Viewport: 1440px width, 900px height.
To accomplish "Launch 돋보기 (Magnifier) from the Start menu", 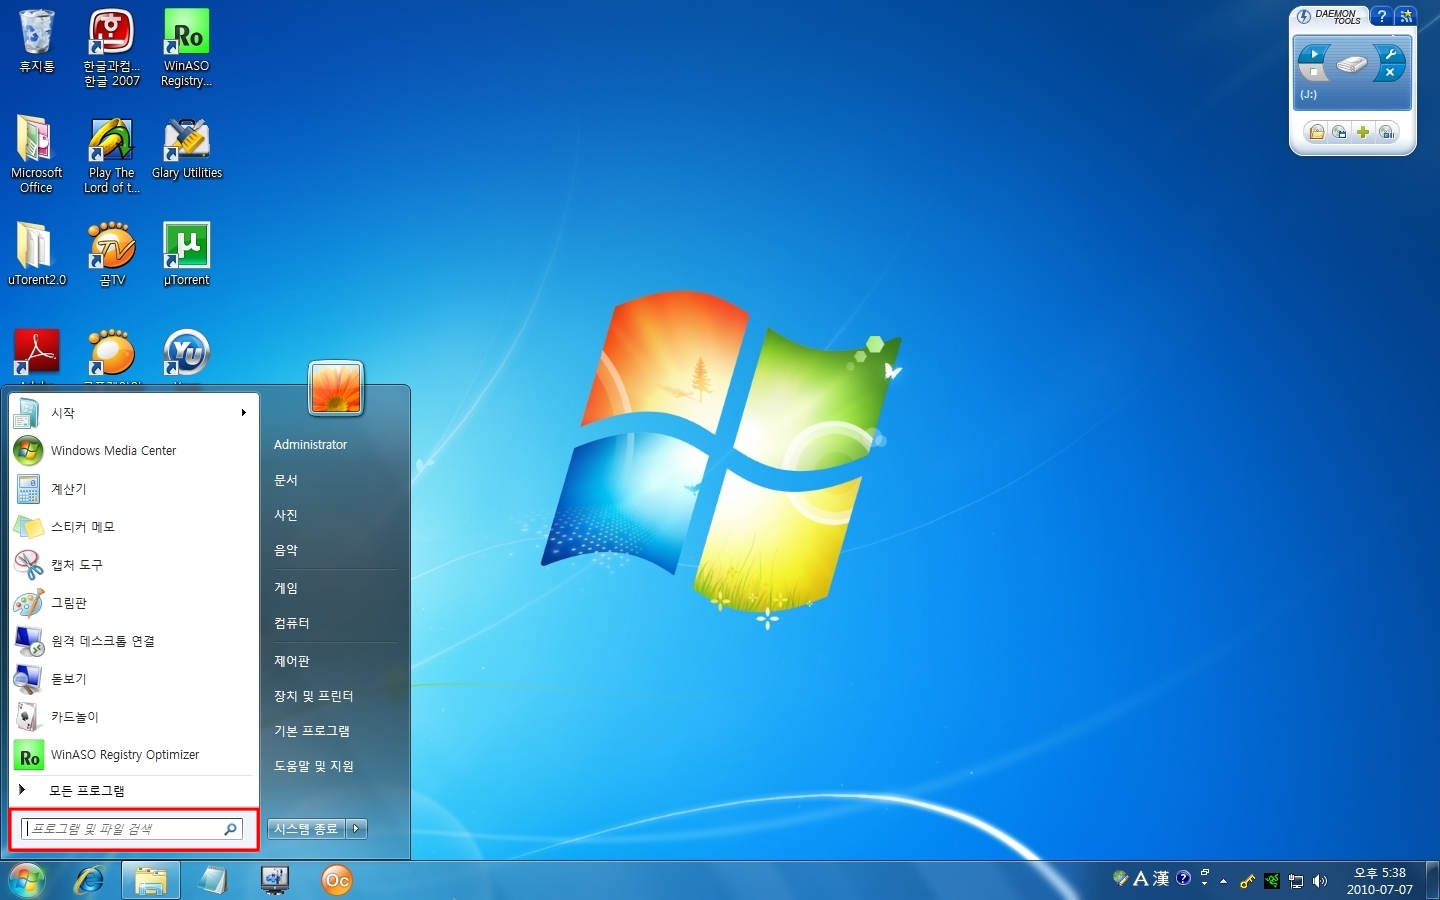I will tap(134, 679).
